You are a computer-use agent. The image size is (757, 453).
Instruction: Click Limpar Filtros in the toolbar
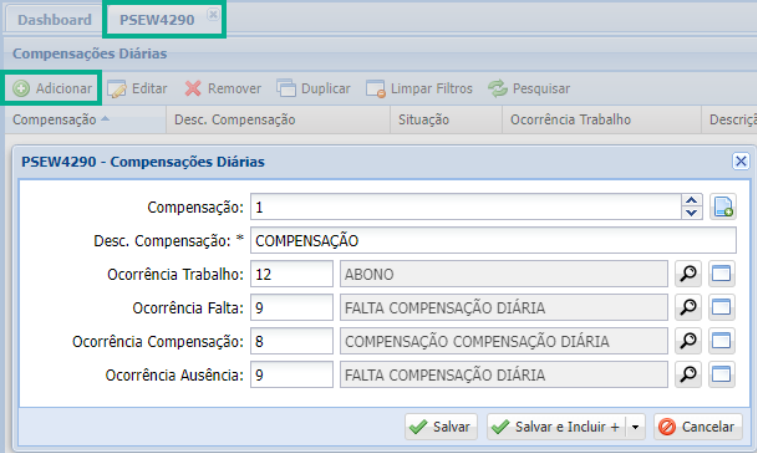coord(419,89)
